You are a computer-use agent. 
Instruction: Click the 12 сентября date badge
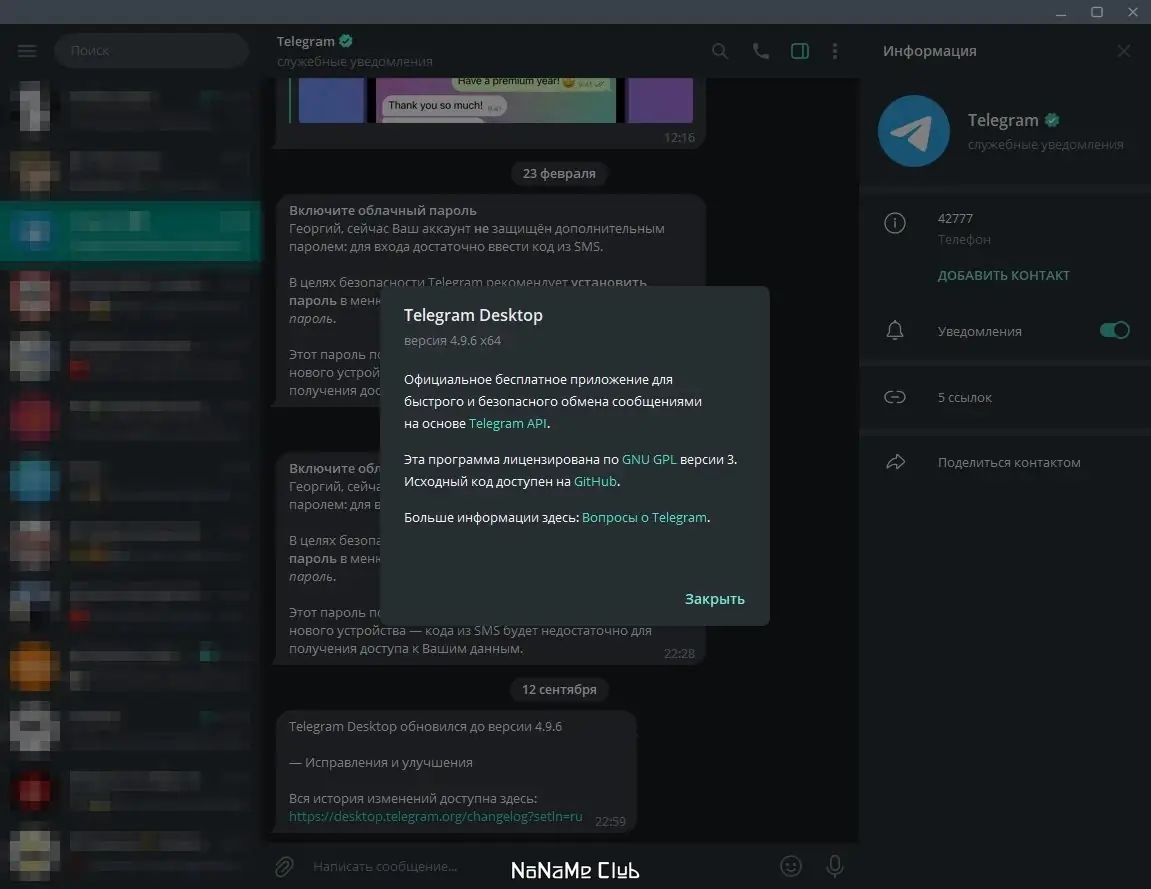point(559,689)
